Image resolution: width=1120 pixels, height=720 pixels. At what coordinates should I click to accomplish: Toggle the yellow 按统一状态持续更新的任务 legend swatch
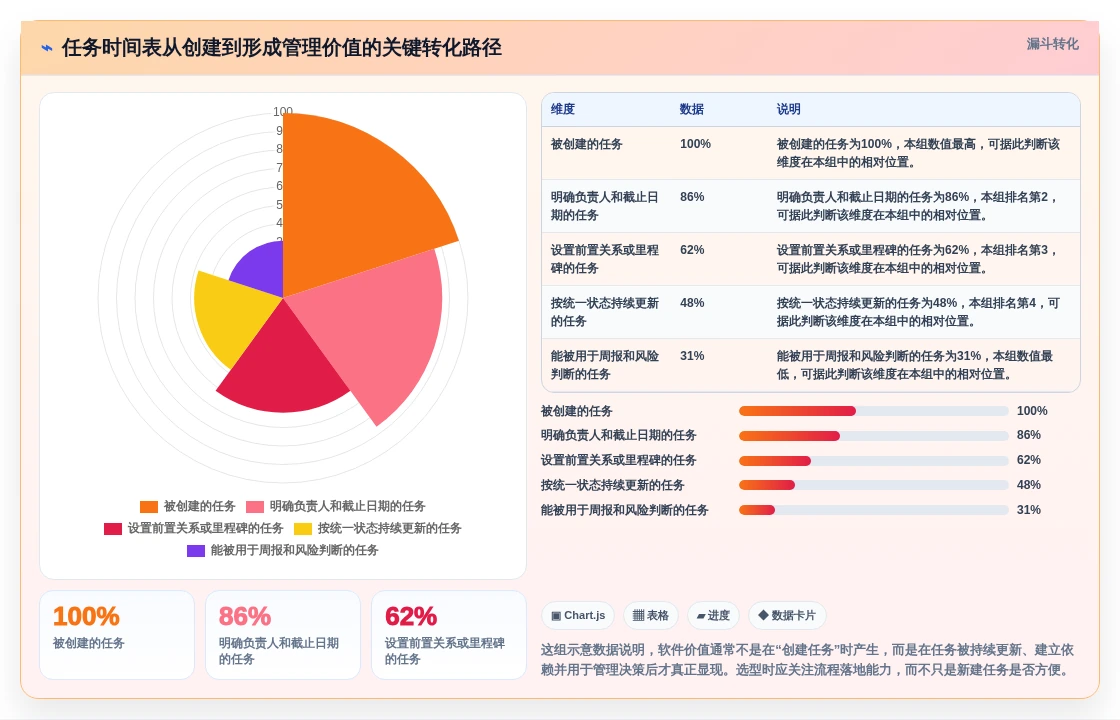(x=303, y=529)
